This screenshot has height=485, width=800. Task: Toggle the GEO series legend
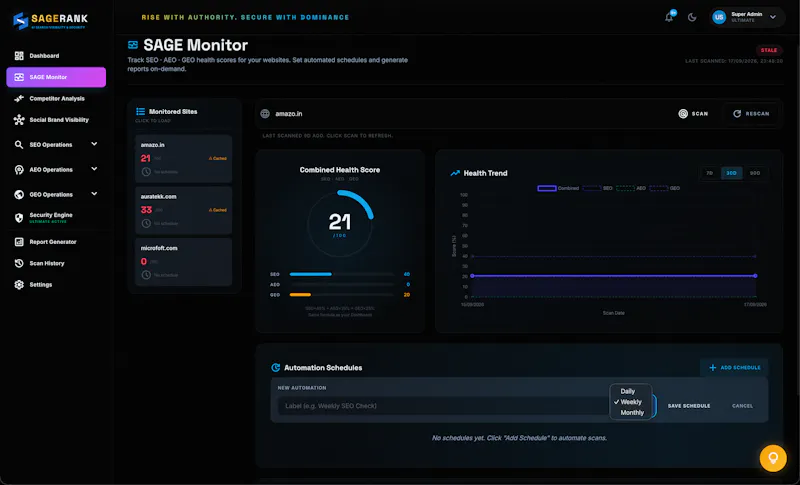(664, 188)
